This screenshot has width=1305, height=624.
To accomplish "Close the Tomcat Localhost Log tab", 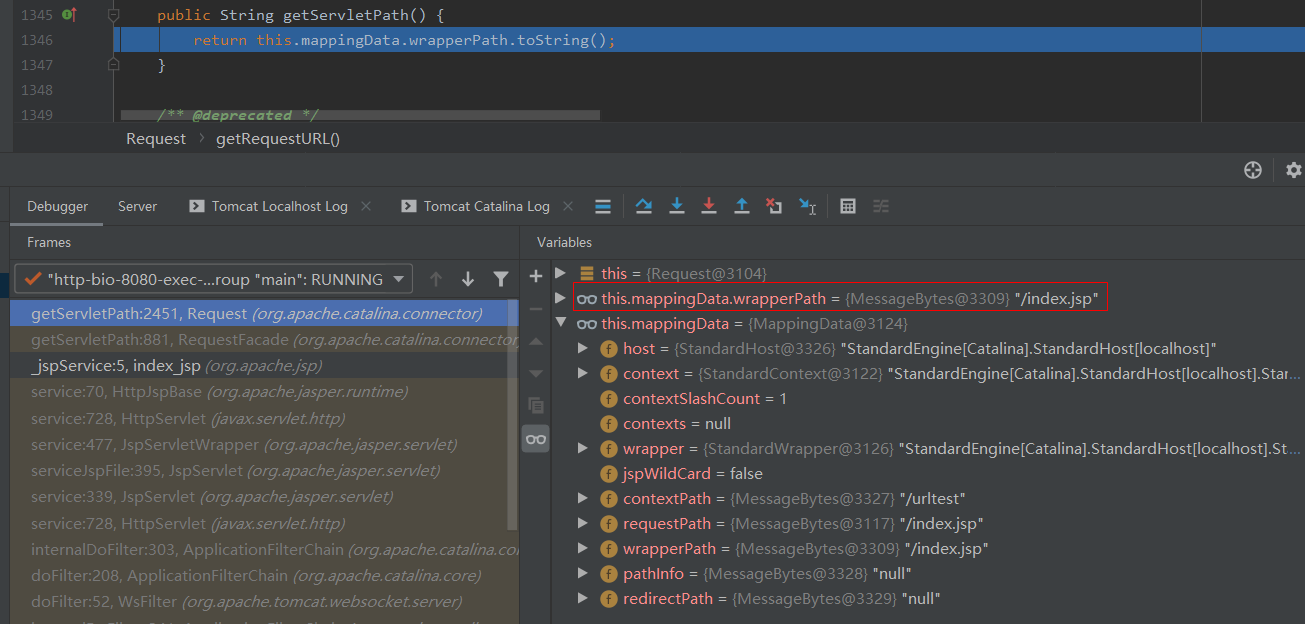I will (x=366, y=206).
